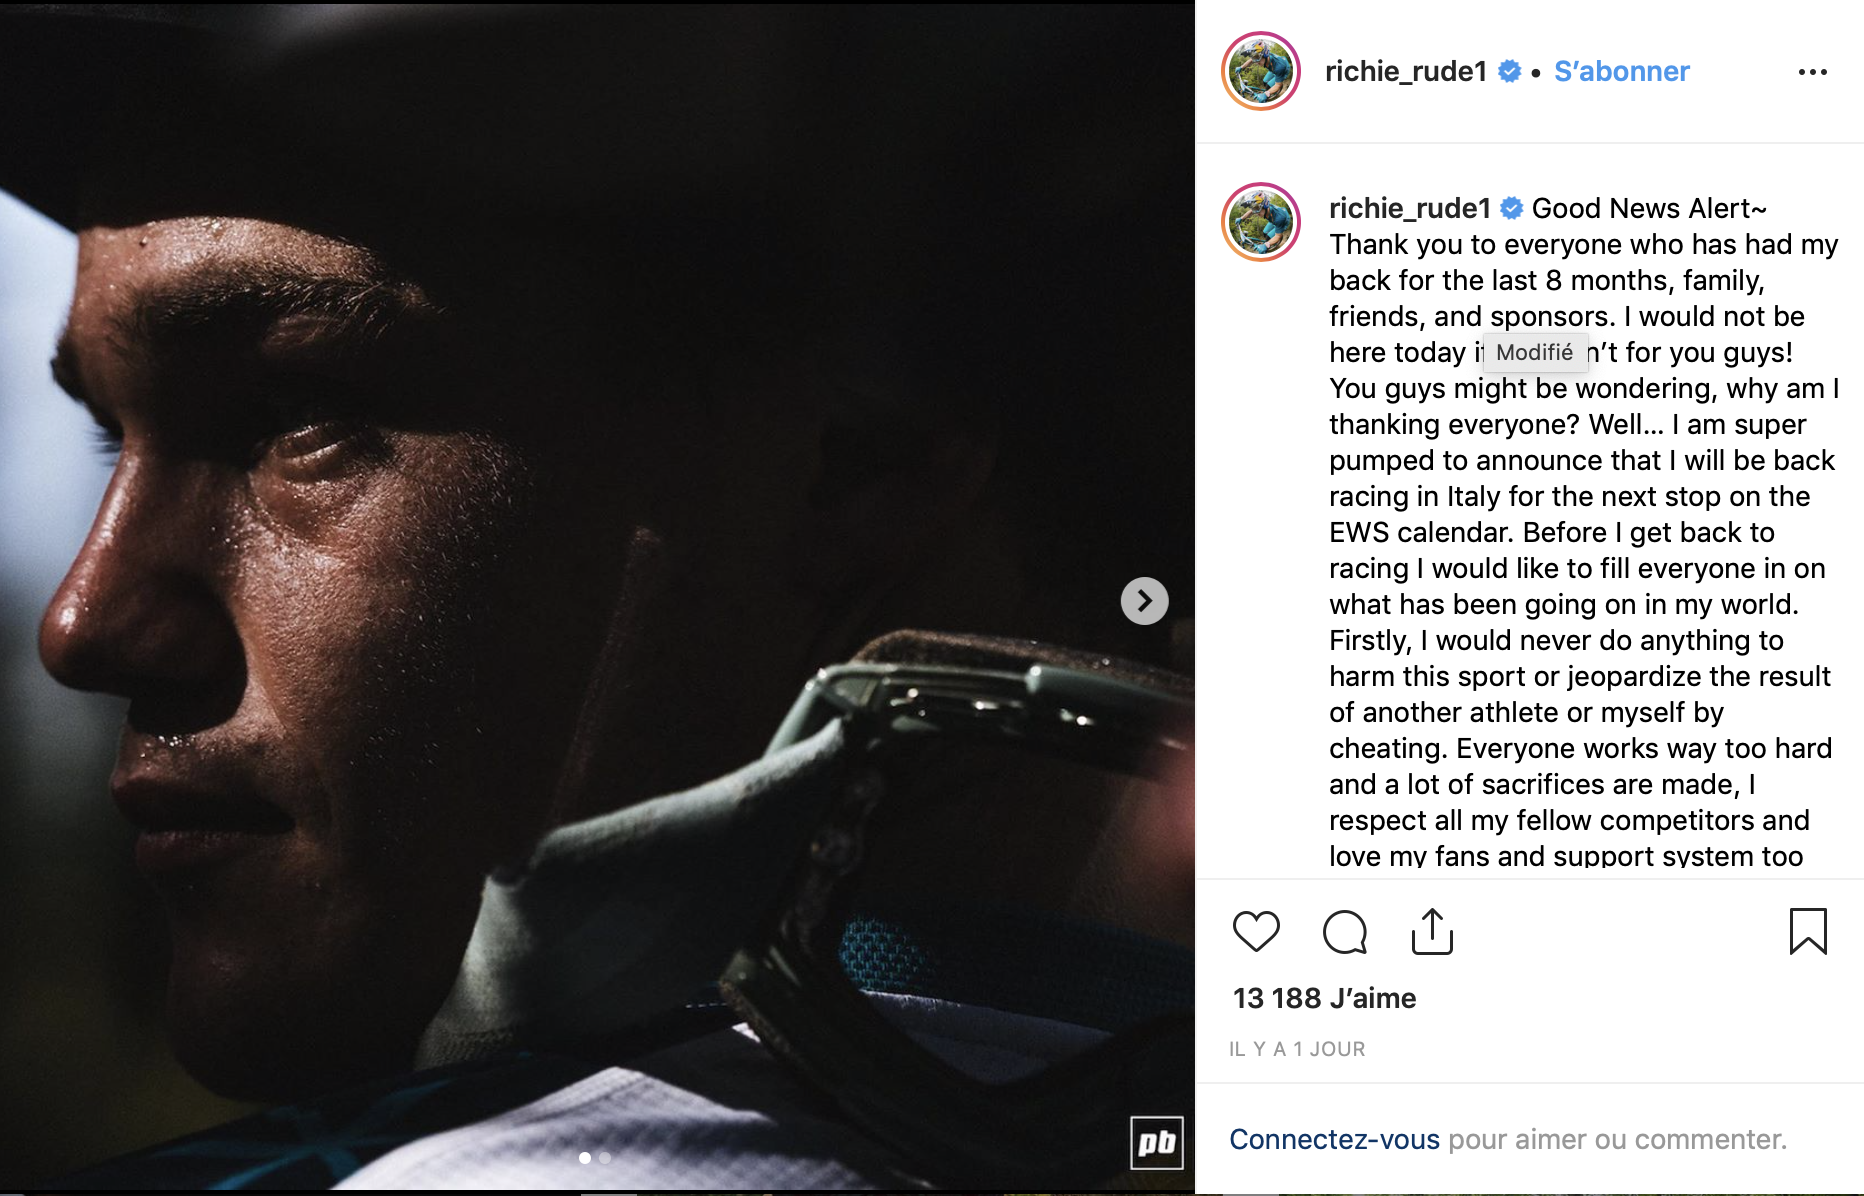This screenshot has width=1864, height=1196.
Task: Click the richie_rude1 username in the caption
Action: pos(1409,208)
